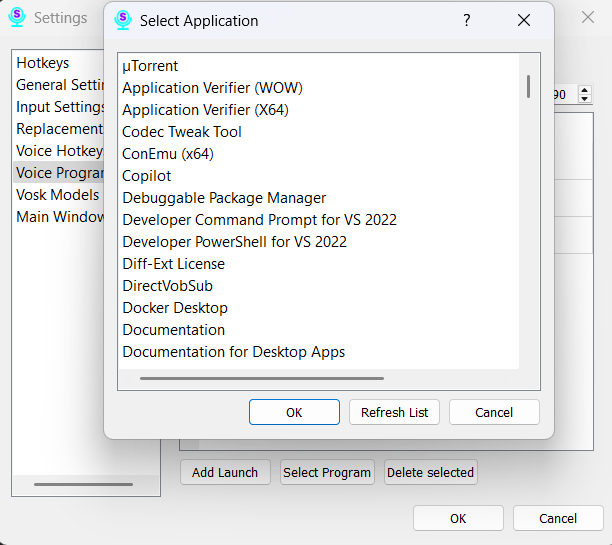The width and height of the screenshot is (612, 545).
Task: Click the horizontal scrollbar of application list
Action: point(262,378)
